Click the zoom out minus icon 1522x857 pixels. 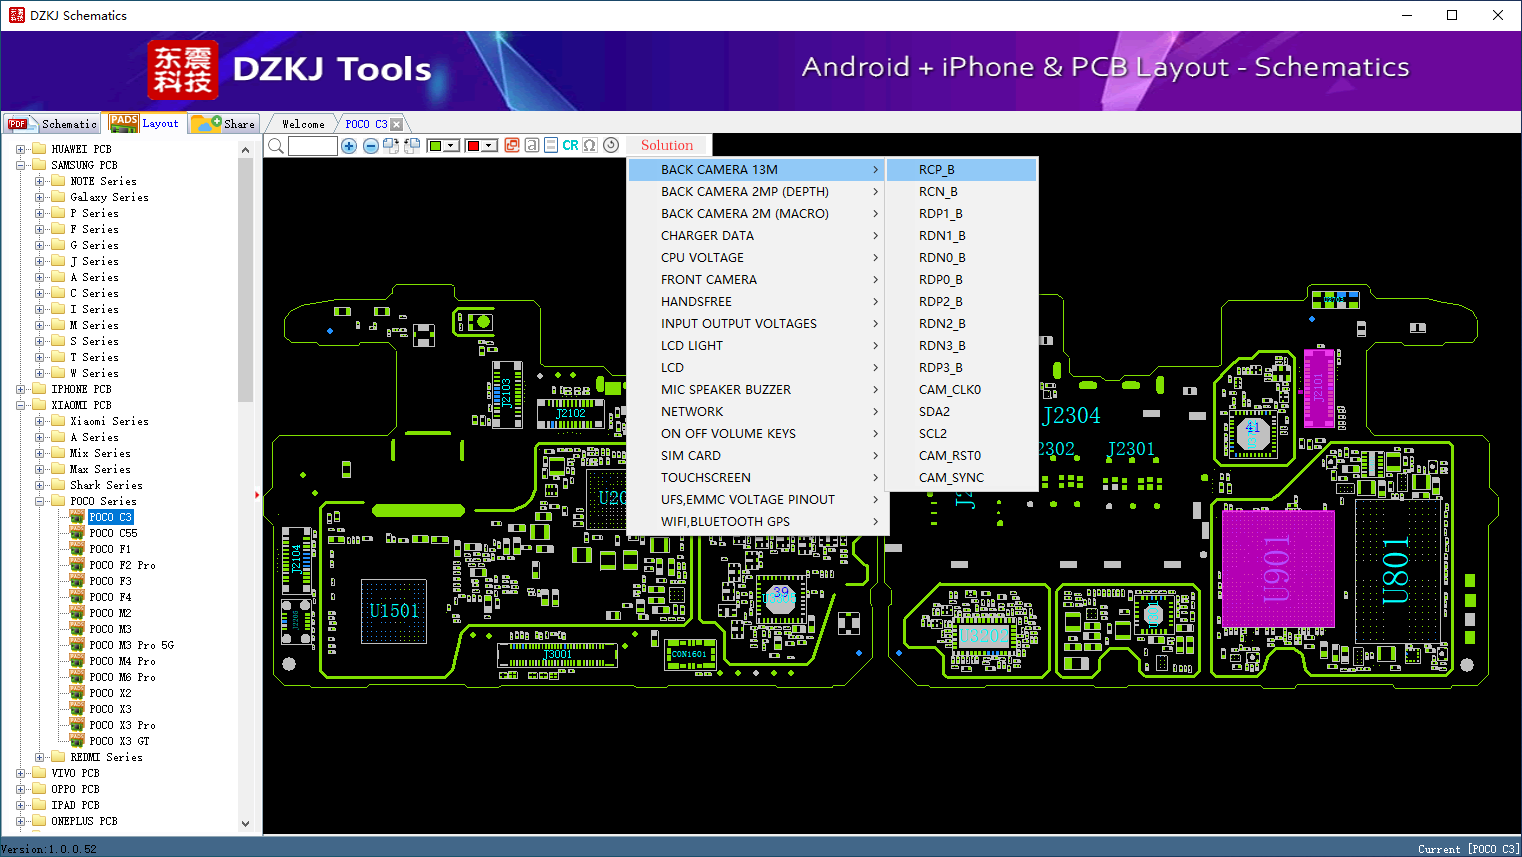[x=371, y=146]
